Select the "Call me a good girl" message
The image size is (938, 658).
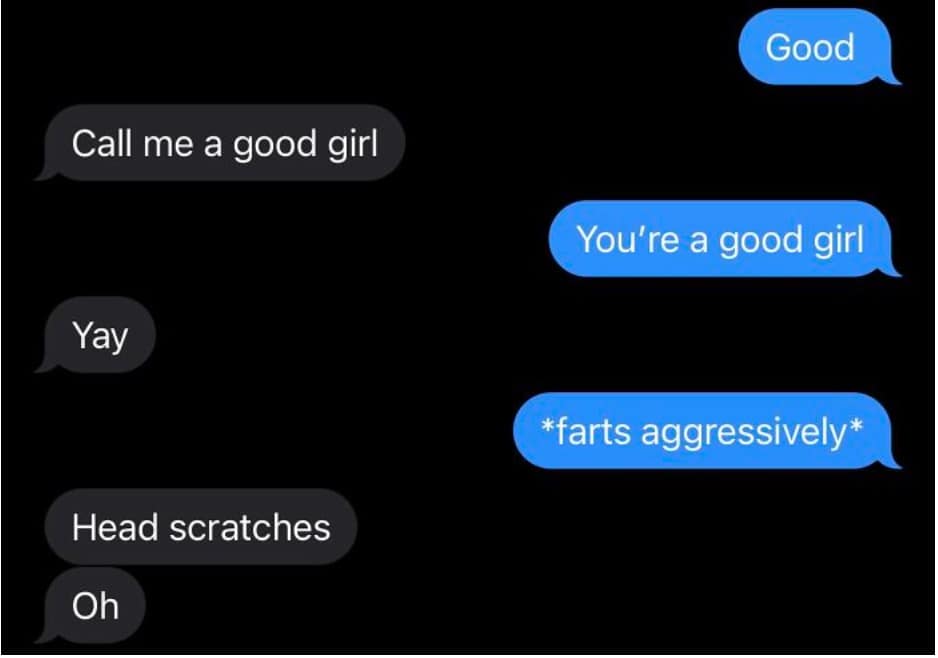(220, 143)
